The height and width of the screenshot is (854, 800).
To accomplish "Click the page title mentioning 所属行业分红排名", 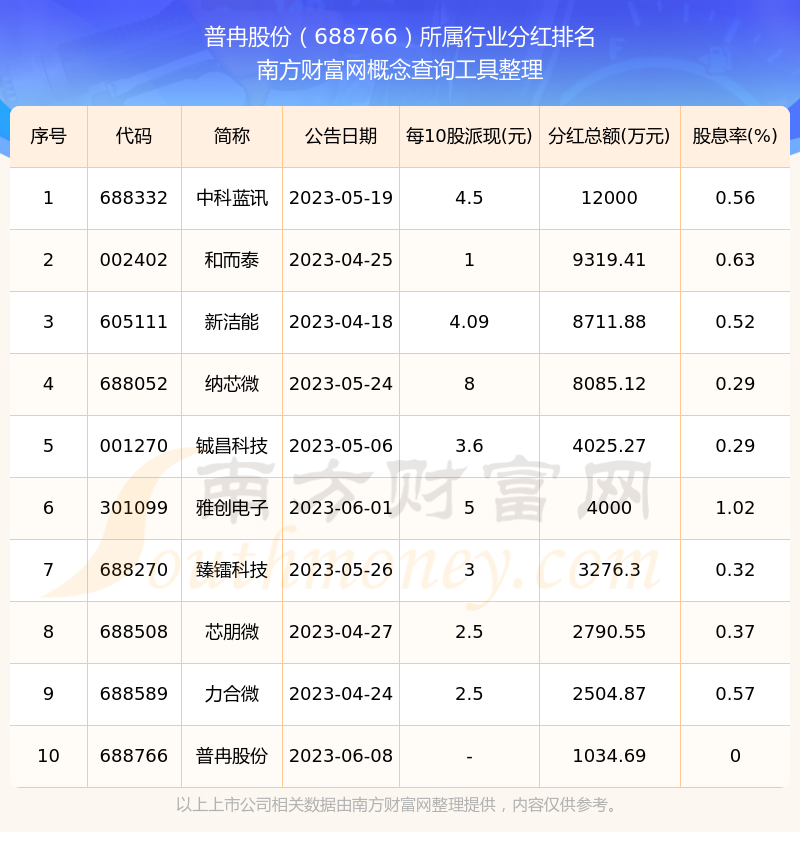I will tap(400, 37).
